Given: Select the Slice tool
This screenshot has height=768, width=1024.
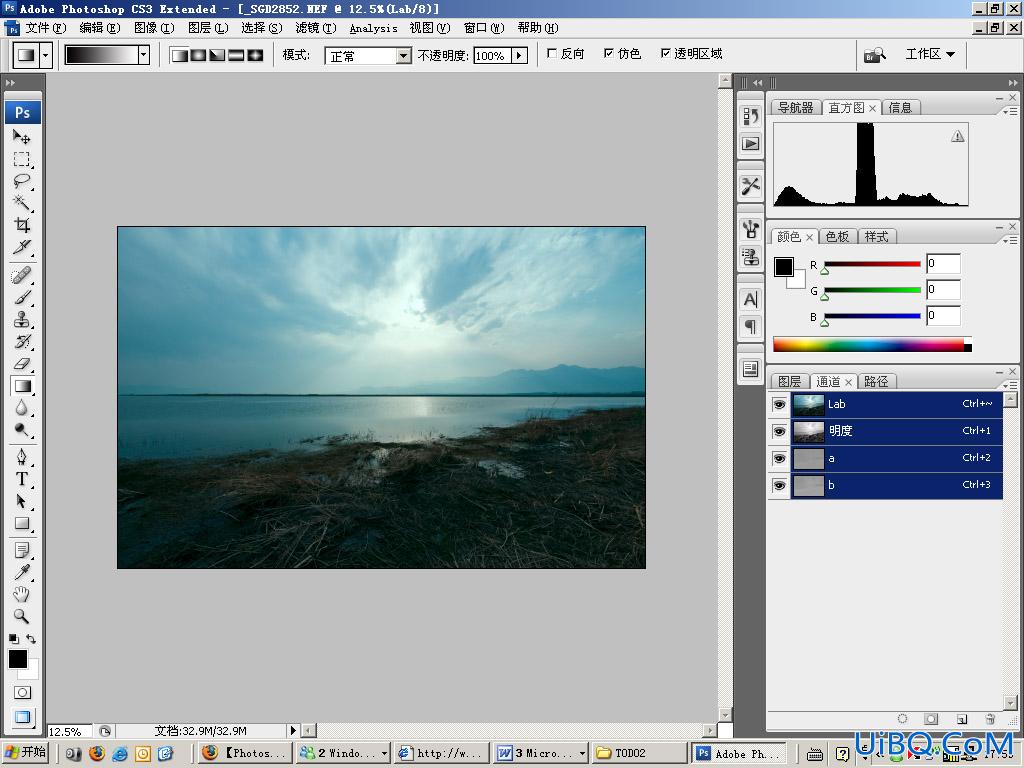Looking at the screenshot, I should (22, 247).
